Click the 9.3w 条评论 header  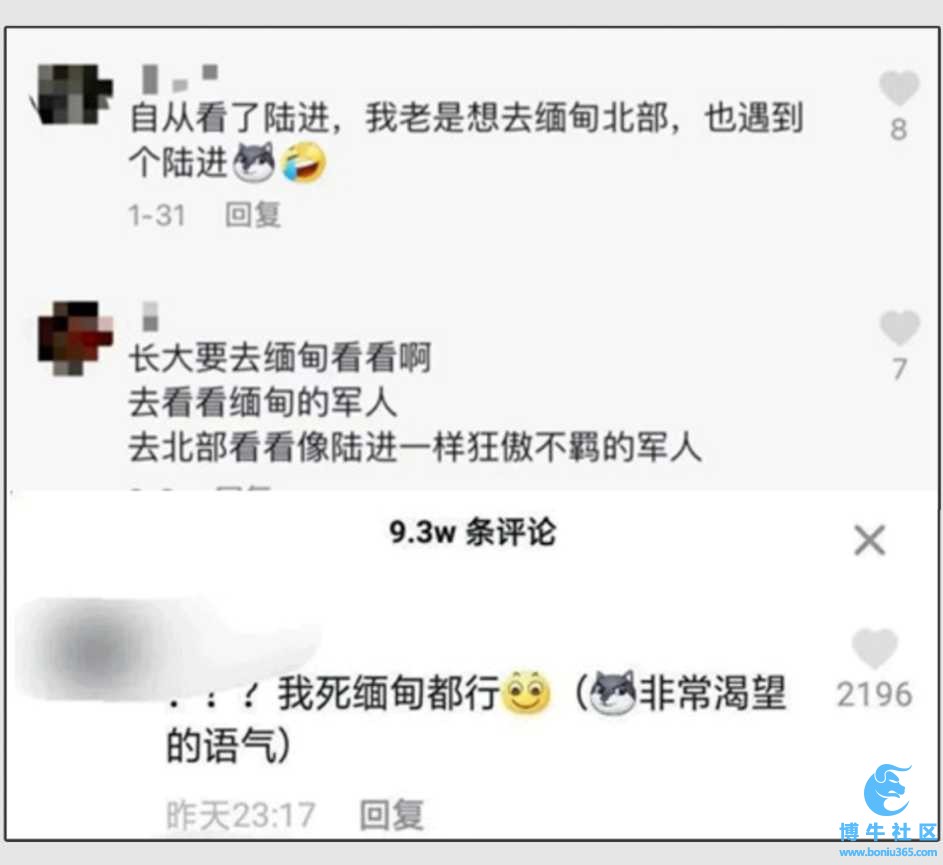pos(472,532)
